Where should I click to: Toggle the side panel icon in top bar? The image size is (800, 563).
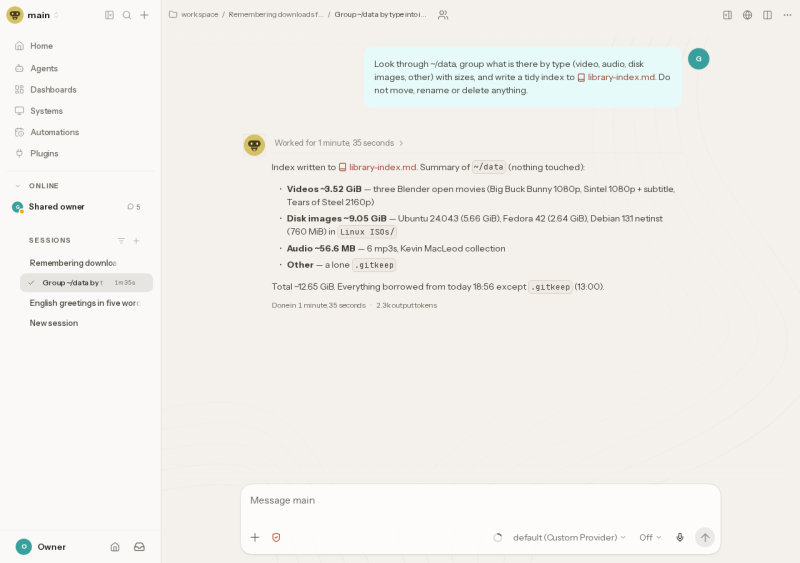(x=728, y=15)
